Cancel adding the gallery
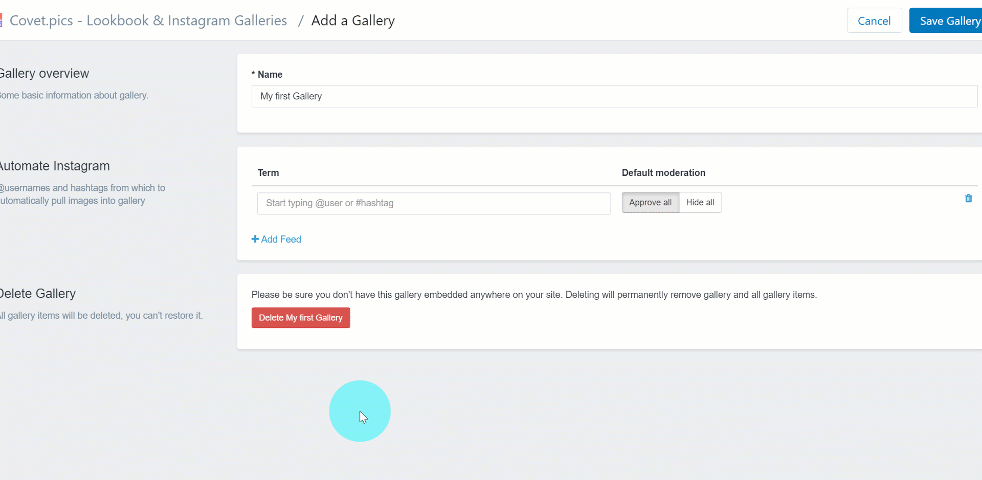Viewport: 982px width, 480px height. (874, 21)
